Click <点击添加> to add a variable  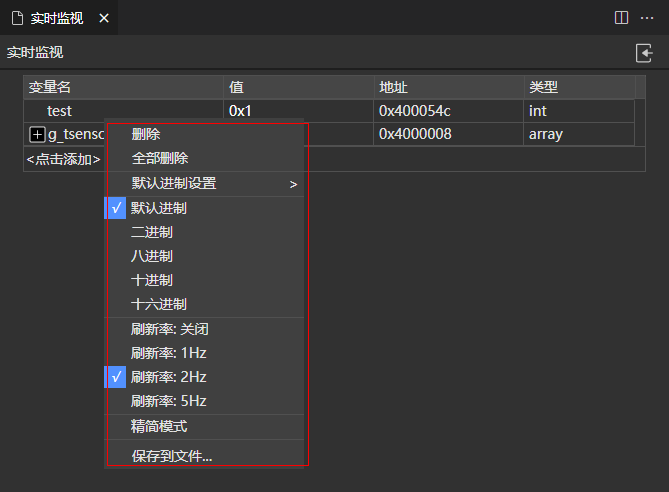click(x=63, y=159)
